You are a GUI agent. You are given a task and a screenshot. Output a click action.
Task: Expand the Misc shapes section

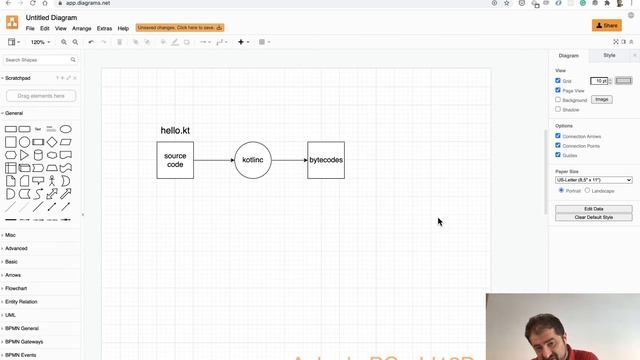coord(10,235)
